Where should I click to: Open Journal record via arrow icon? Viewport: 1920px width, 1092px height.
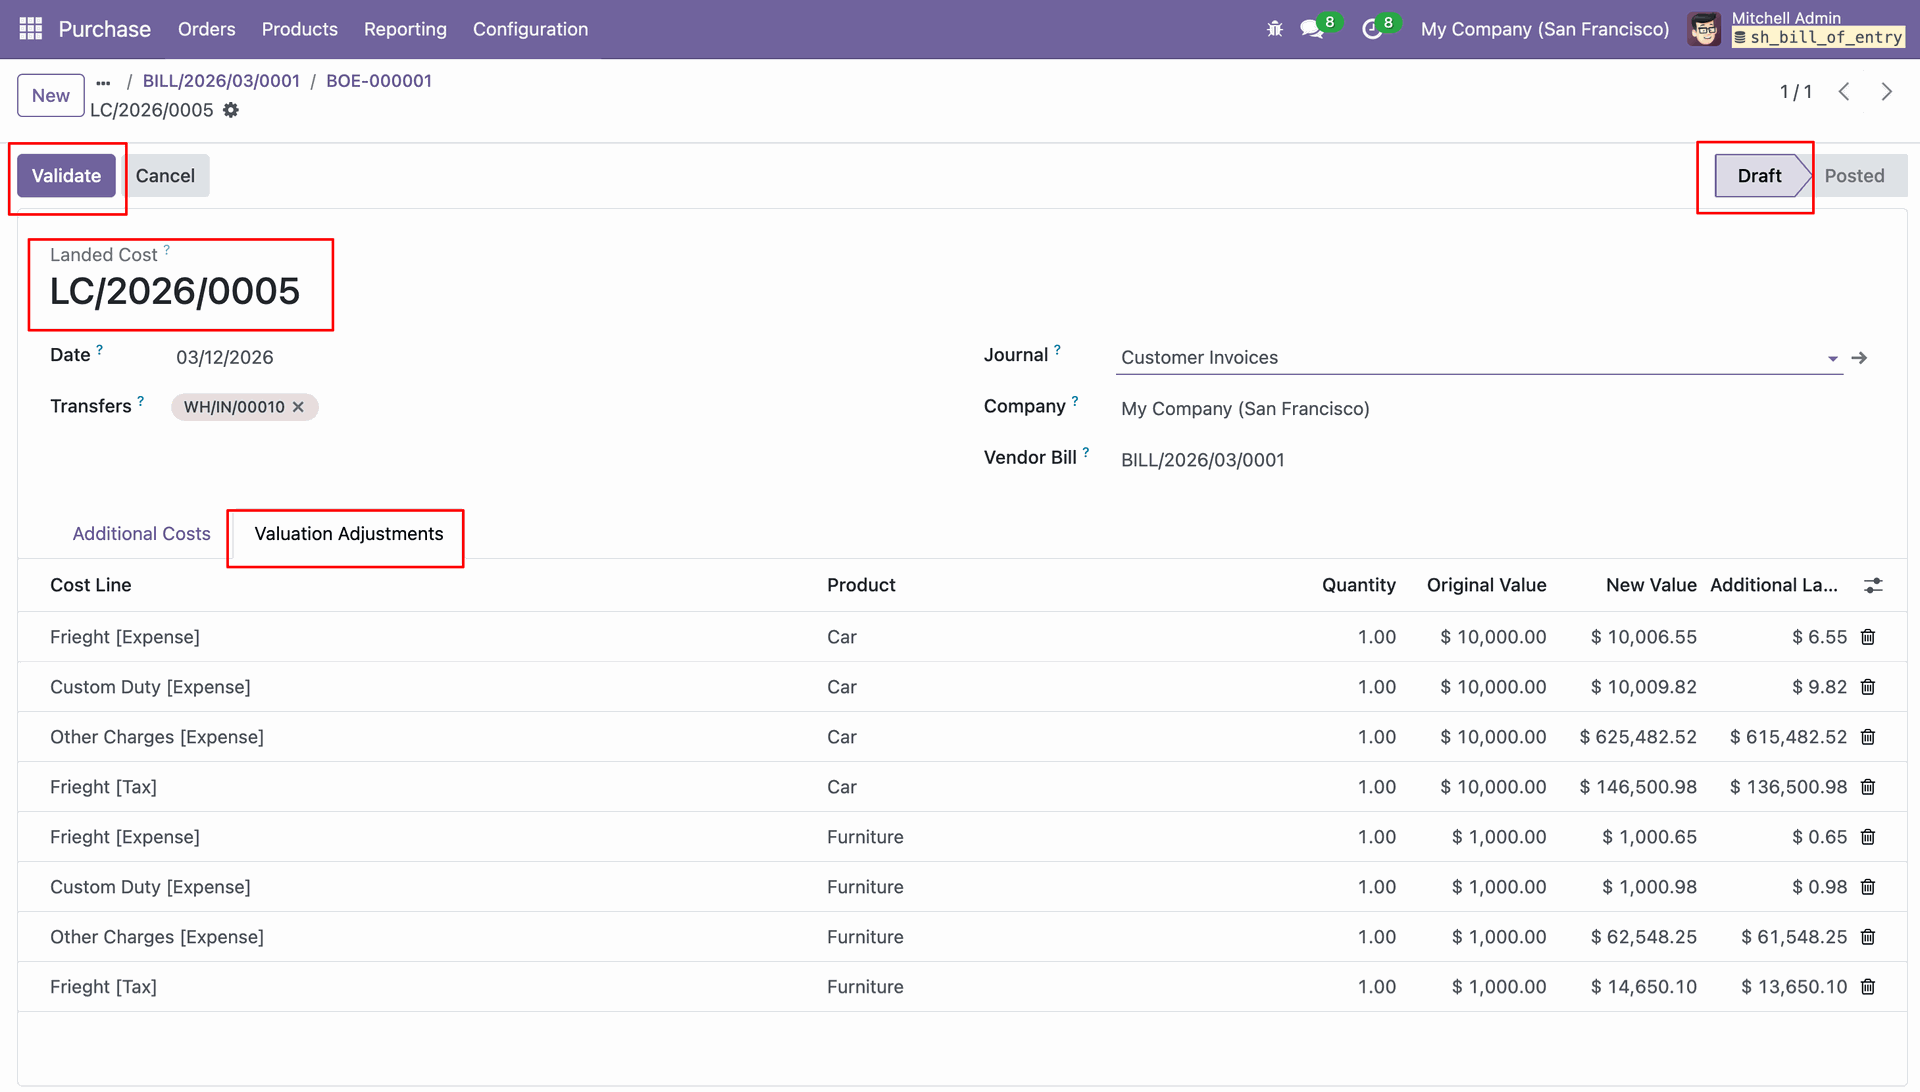(1859, 358)
